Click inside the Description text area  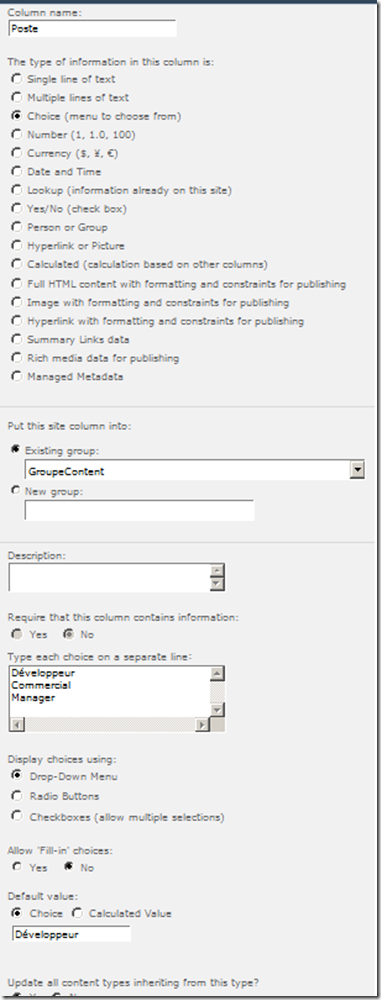pyautogui.click(x=110, y=577)
